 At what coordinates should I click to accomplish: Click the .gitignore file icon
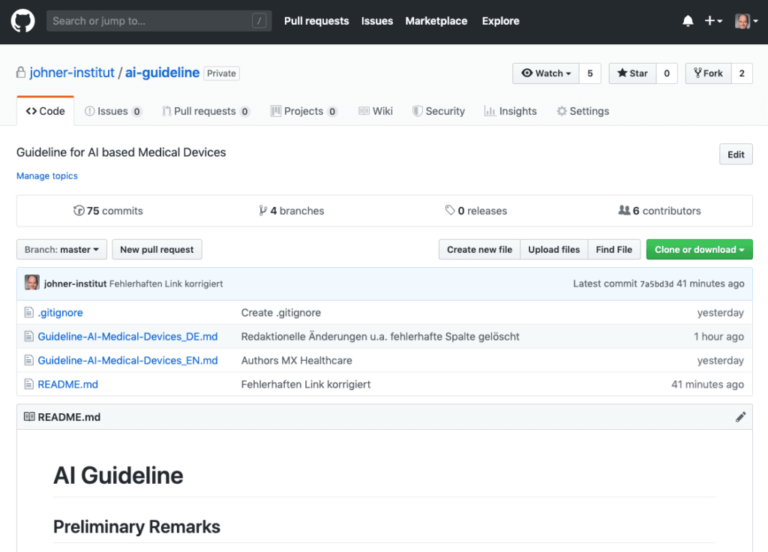tap(29, 313)
